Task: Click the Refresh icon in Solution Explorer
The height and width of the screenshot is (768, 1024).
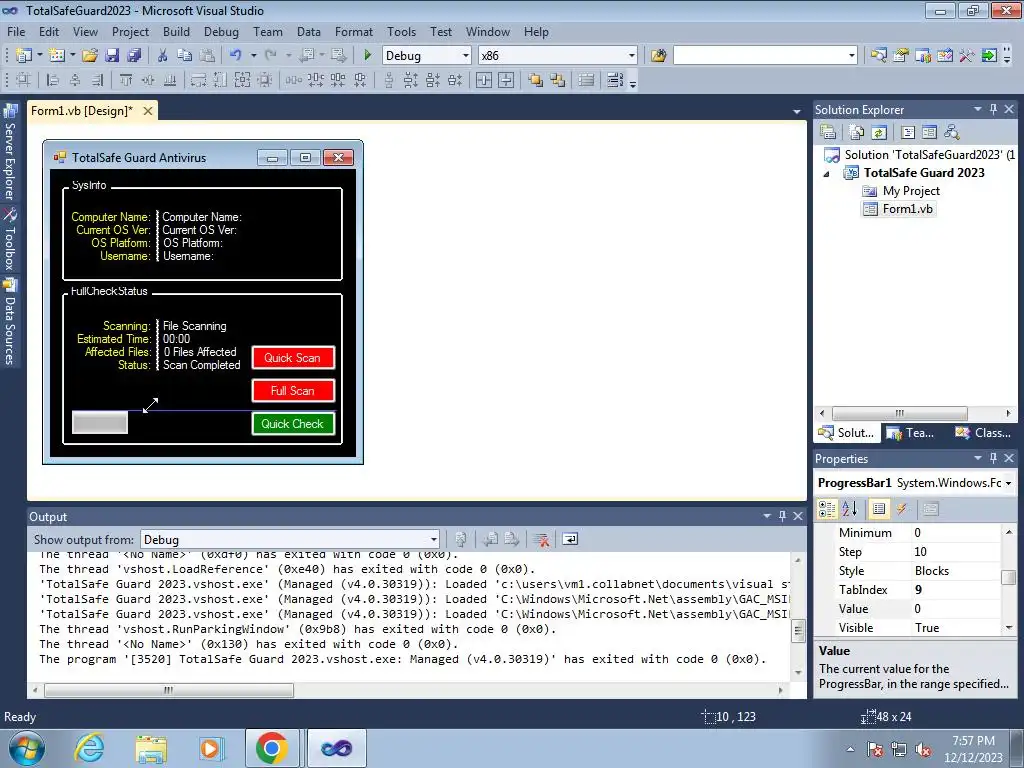Action: pyautogui.click(x=879, y=133)
